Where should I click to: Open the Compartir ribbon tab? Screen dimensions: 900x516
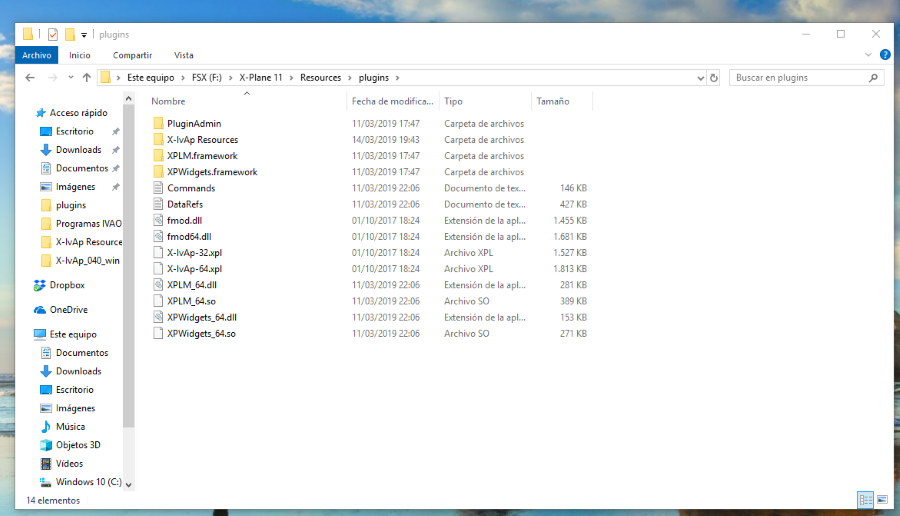133,55
